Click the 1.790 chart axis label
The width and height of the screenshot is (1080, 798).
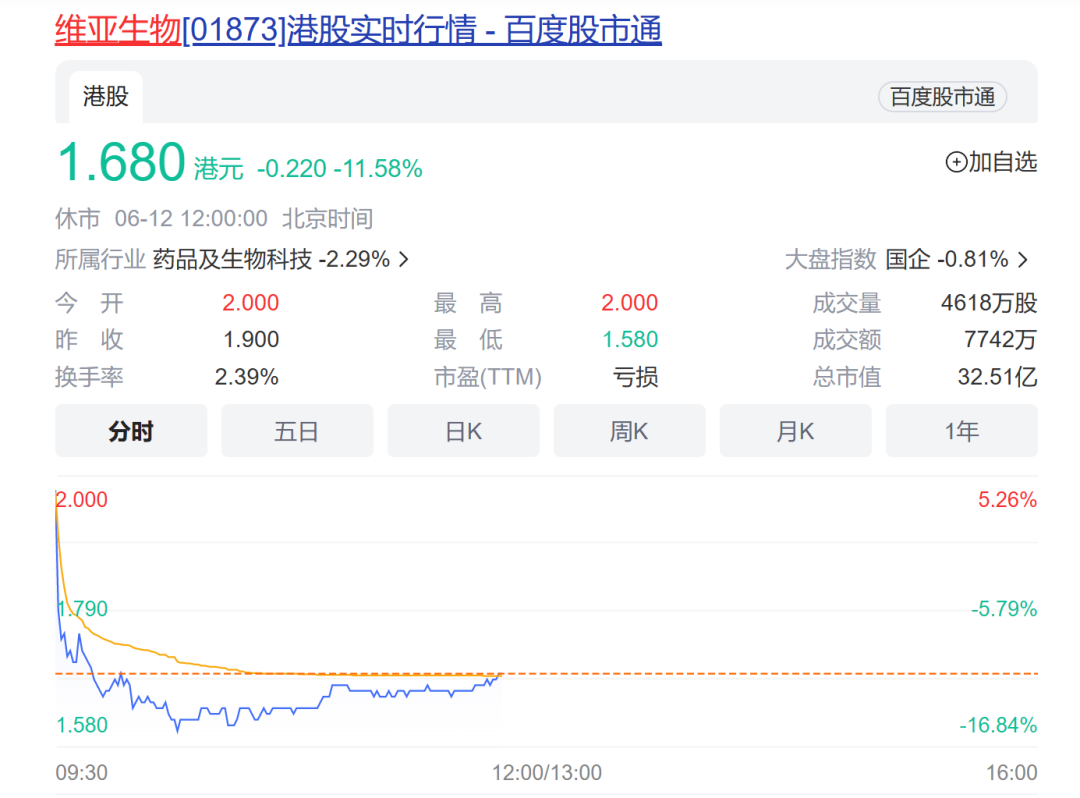tap(83, 609)
